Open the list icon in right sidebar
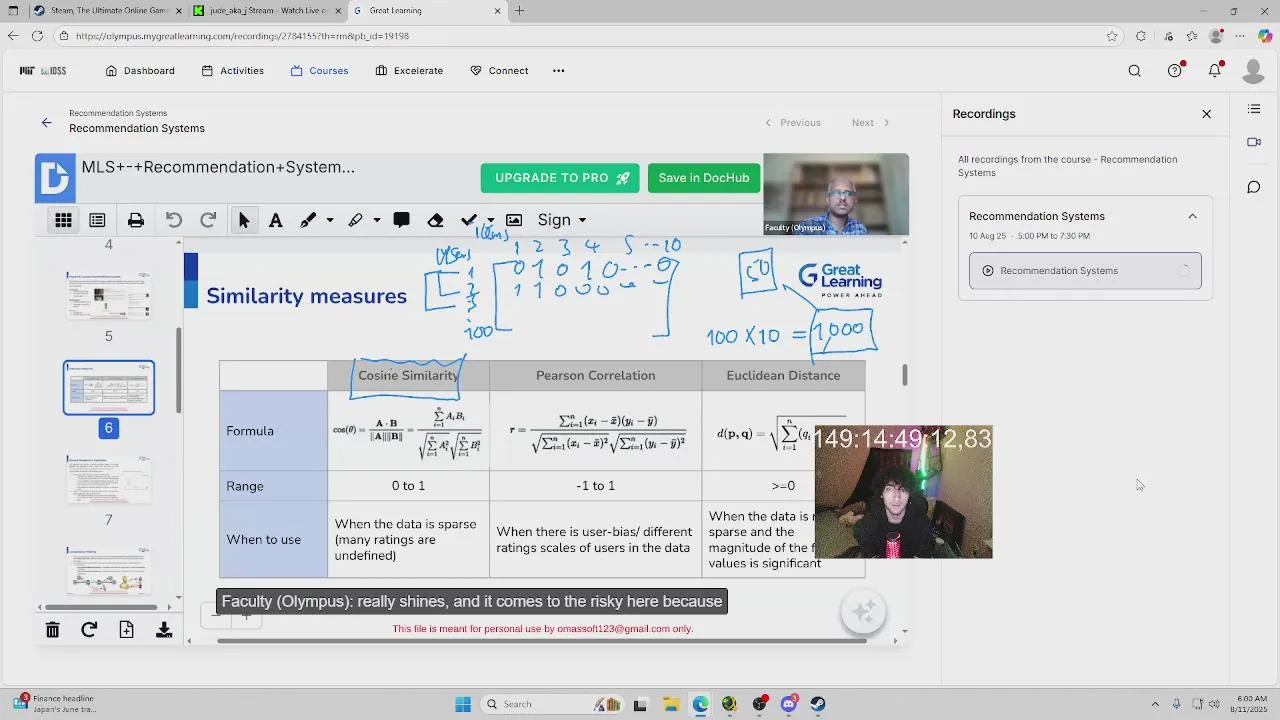This screenshot has width=1280, height=720. pos(1254,109)
